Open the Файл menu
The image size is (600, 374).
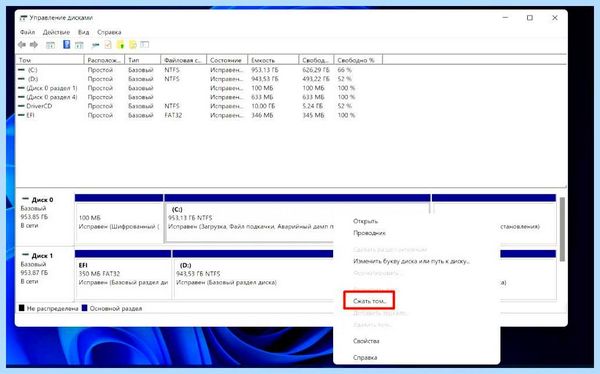[28, 32]
